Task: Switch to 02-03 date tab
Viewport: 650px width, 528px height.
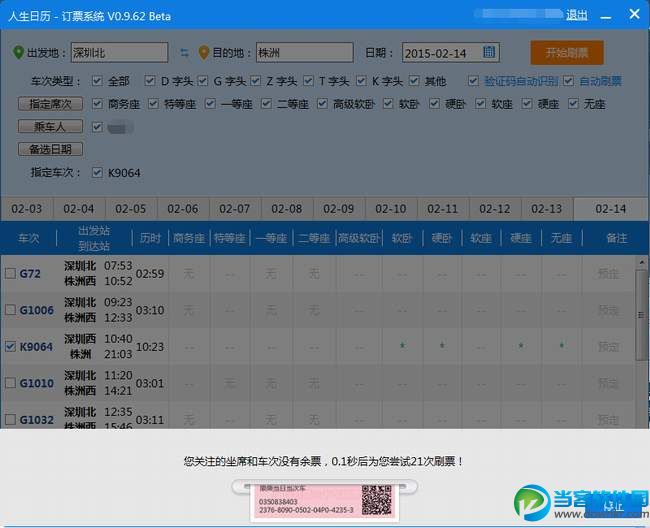Action: pos(27,208)
